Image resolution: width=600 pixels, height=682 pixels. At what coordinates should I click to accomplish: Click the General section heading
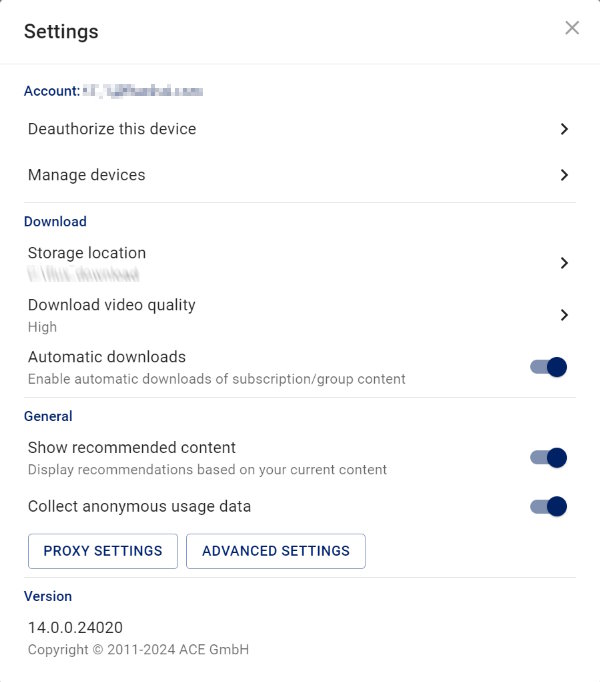pos(48,416)
